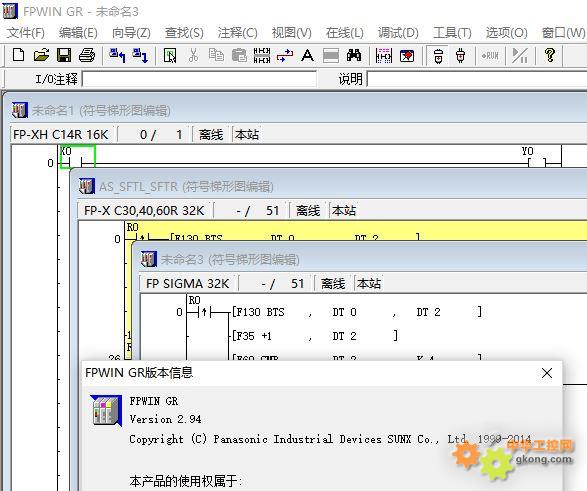Click the gray horizontal bars icon

click(x=331, y=55)
